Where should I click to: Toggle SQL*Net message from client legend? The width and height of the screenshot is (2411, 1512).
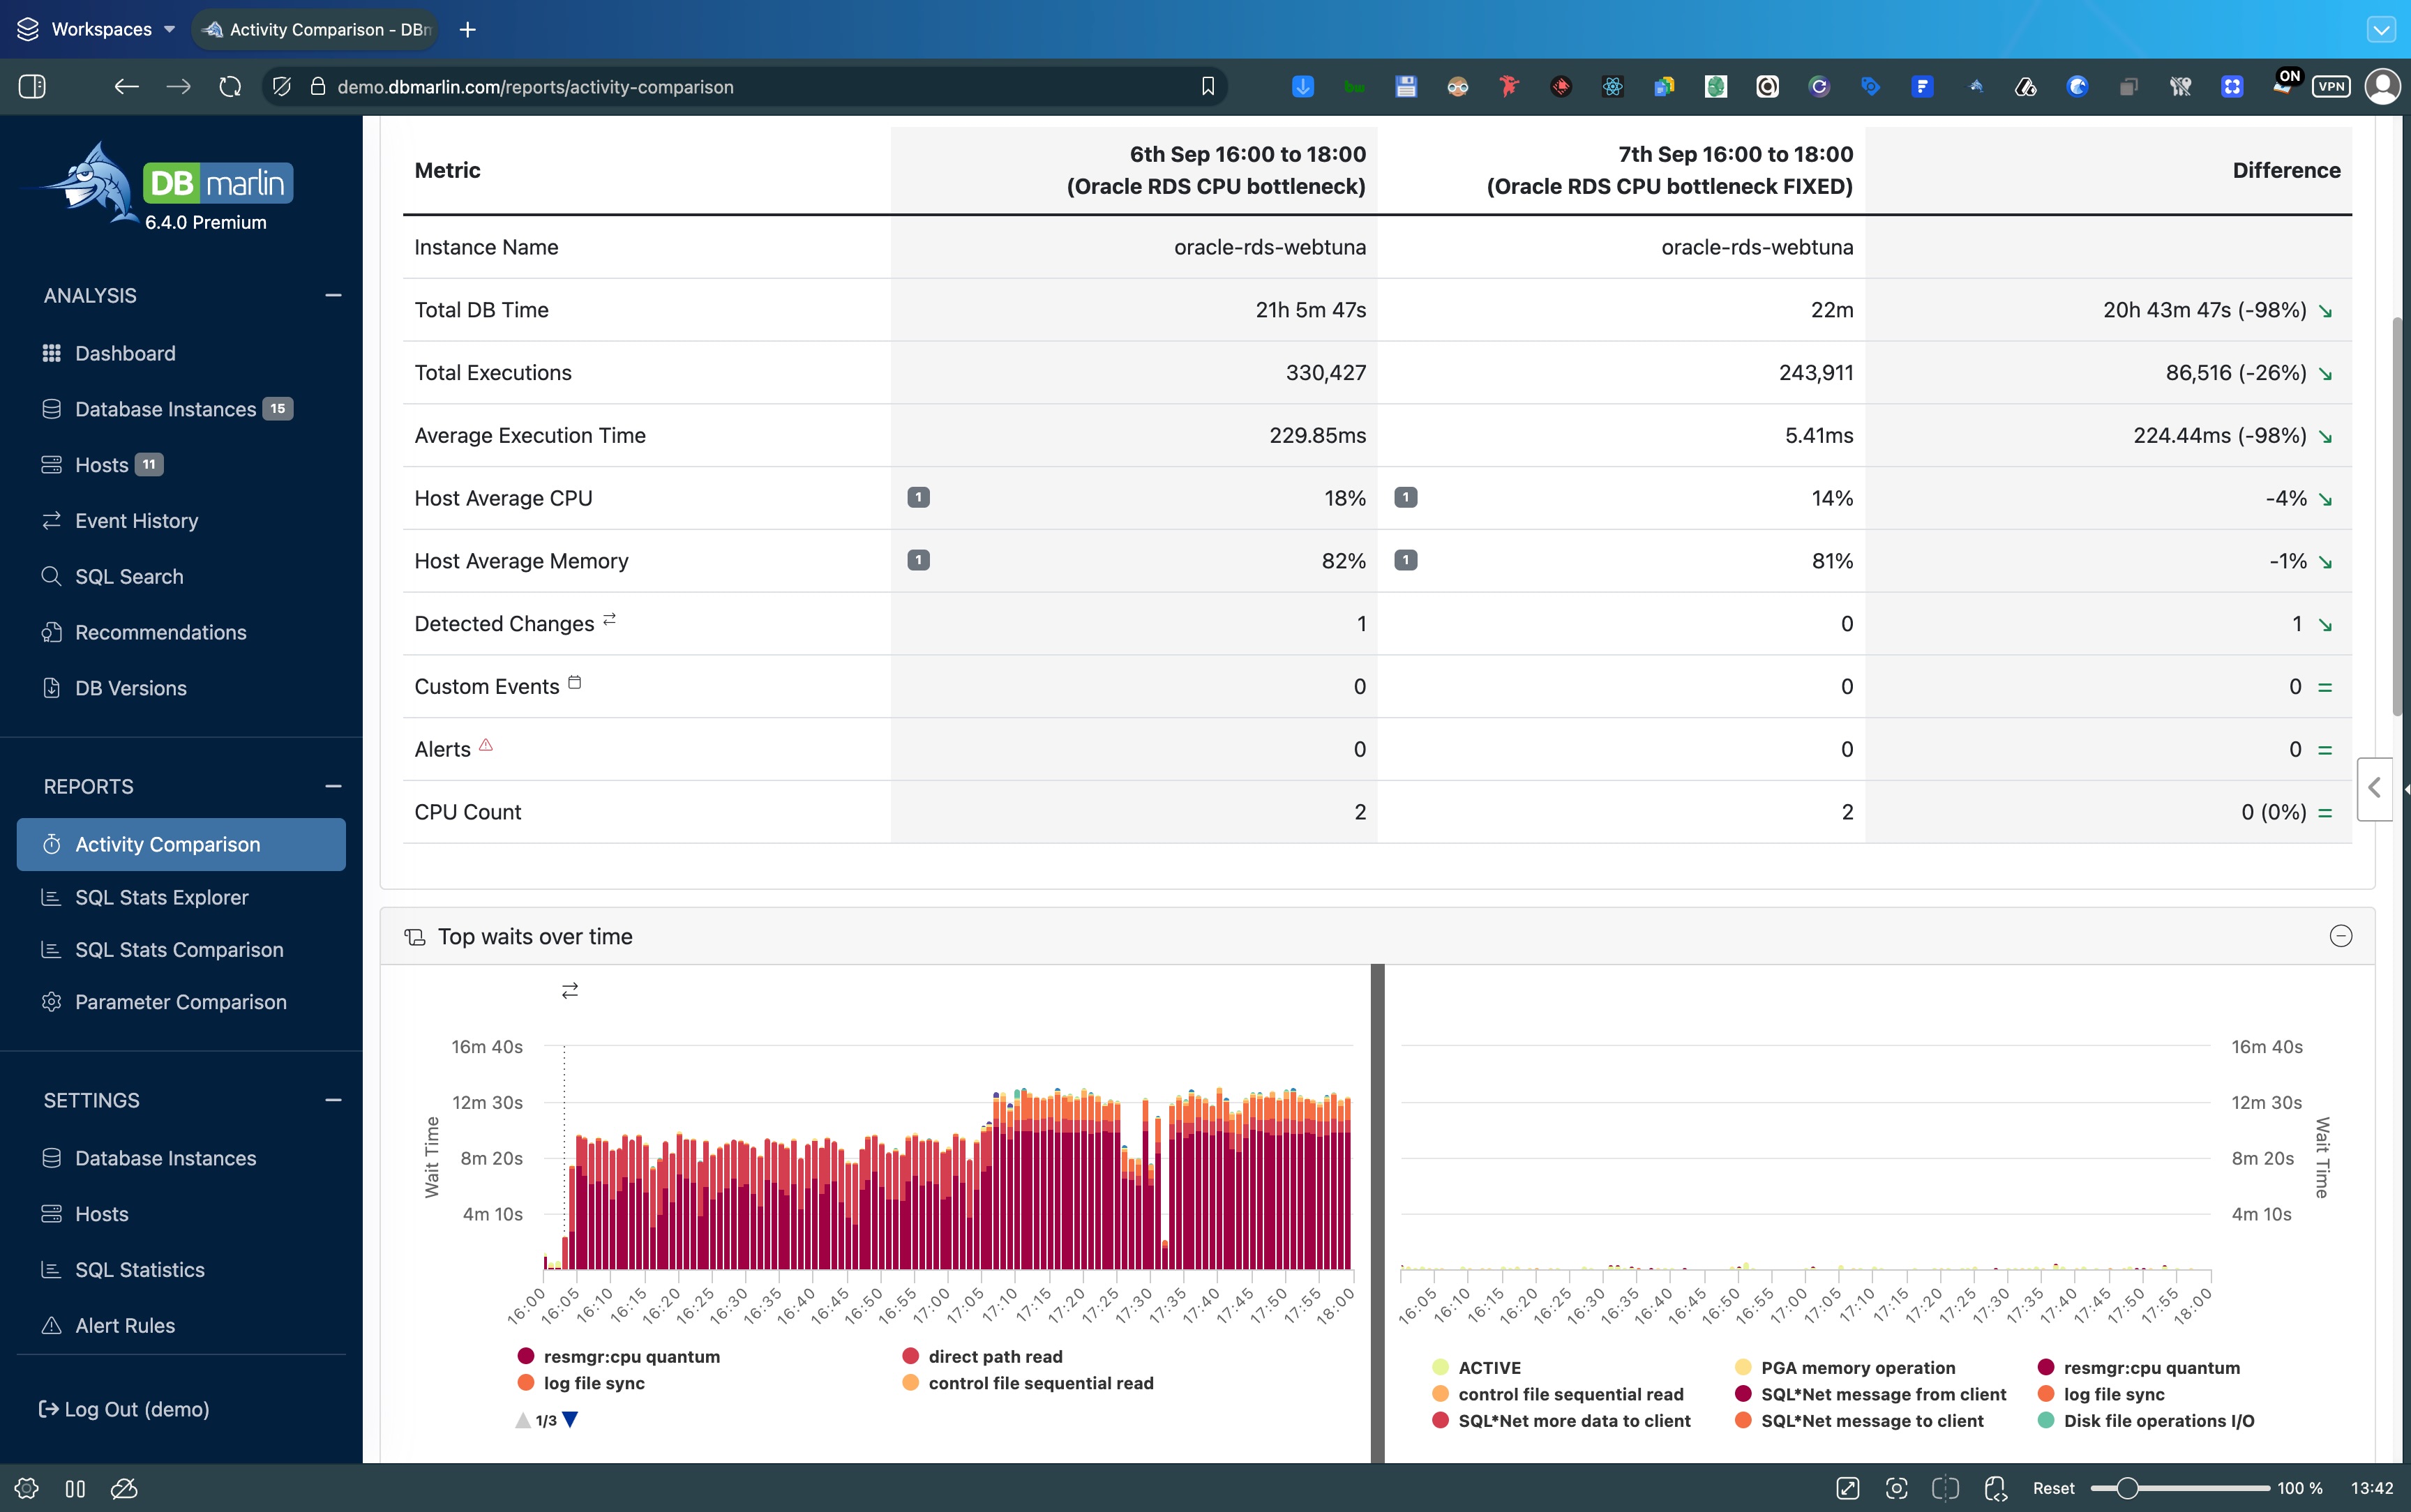click(x=1871, y=1395)
